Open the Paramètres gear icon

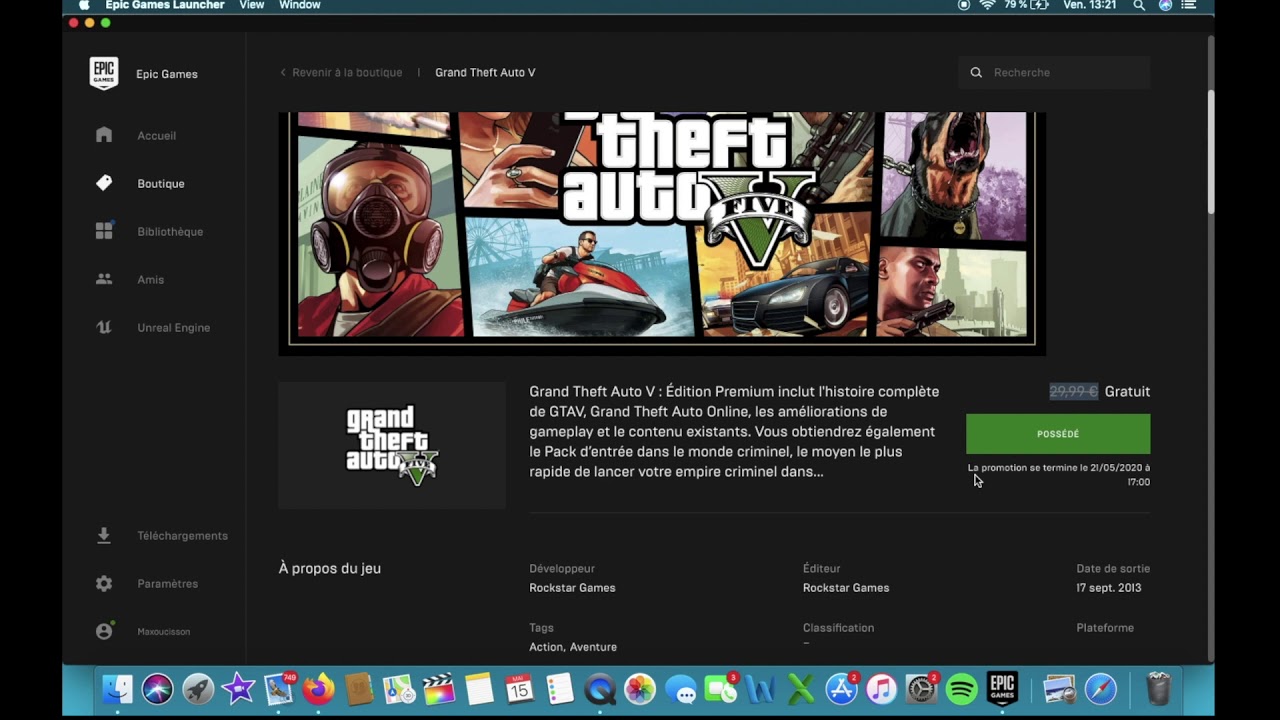click(104, 583)
